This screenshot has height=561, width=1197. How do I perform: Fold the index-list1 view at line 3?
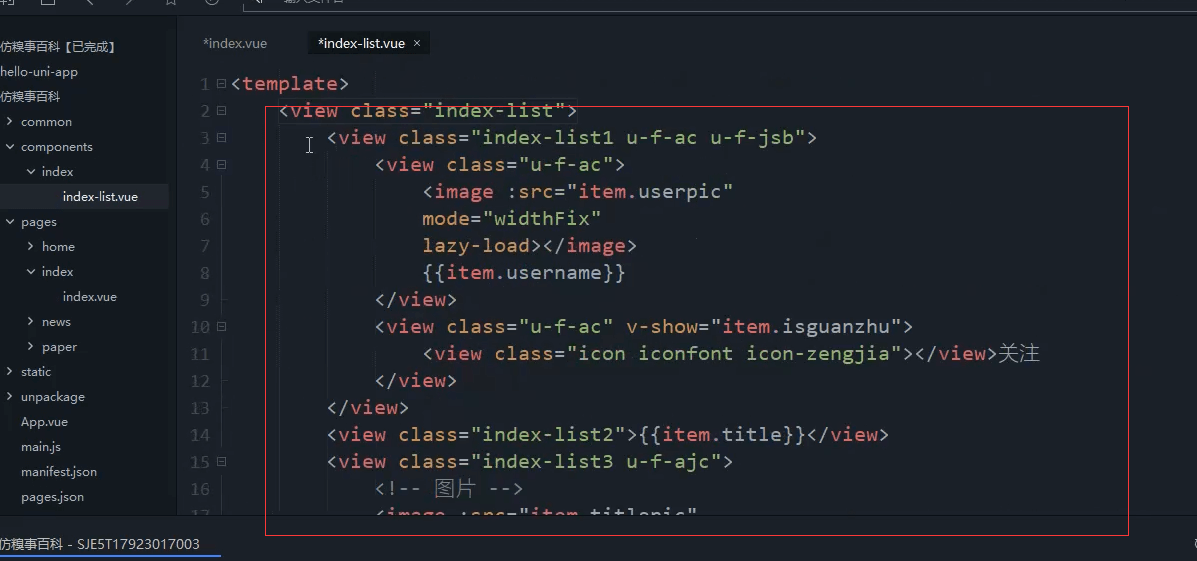221,138
